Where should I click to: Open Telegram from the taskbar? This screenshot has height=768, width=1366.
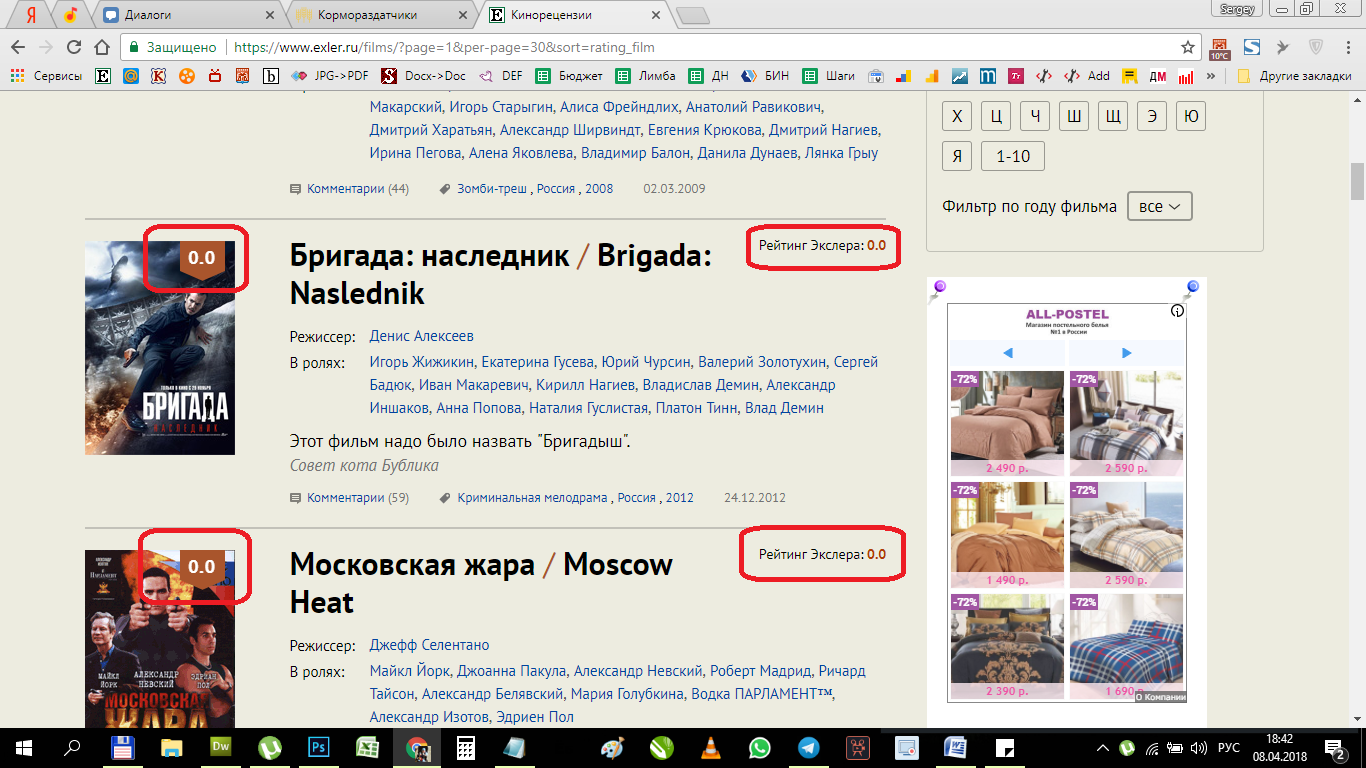pyautogui.click(x=808, y=747)
